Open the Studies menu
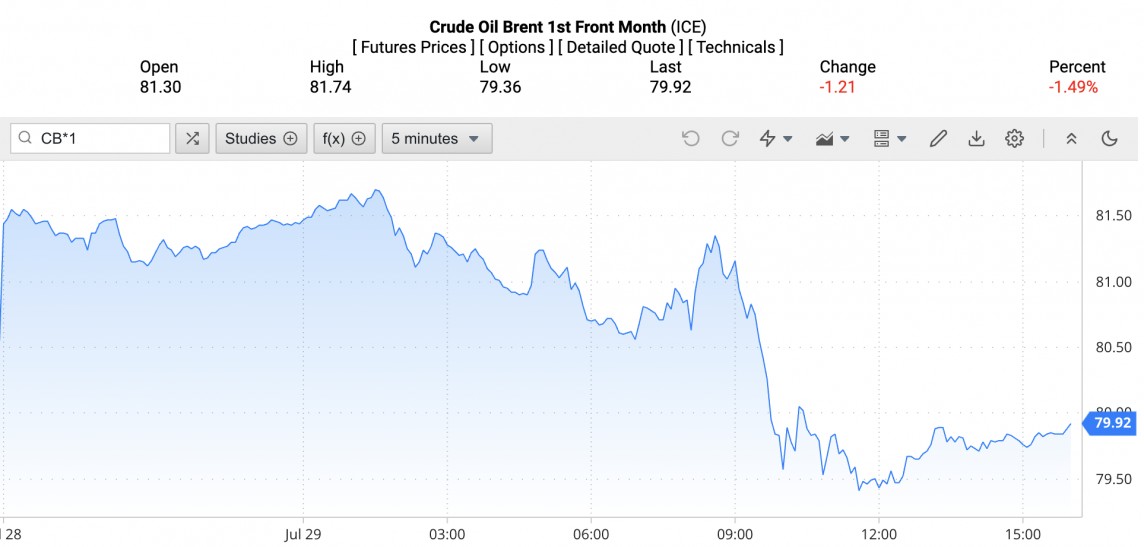This screenshot has width=1144, height=547. tap(261, 139)
